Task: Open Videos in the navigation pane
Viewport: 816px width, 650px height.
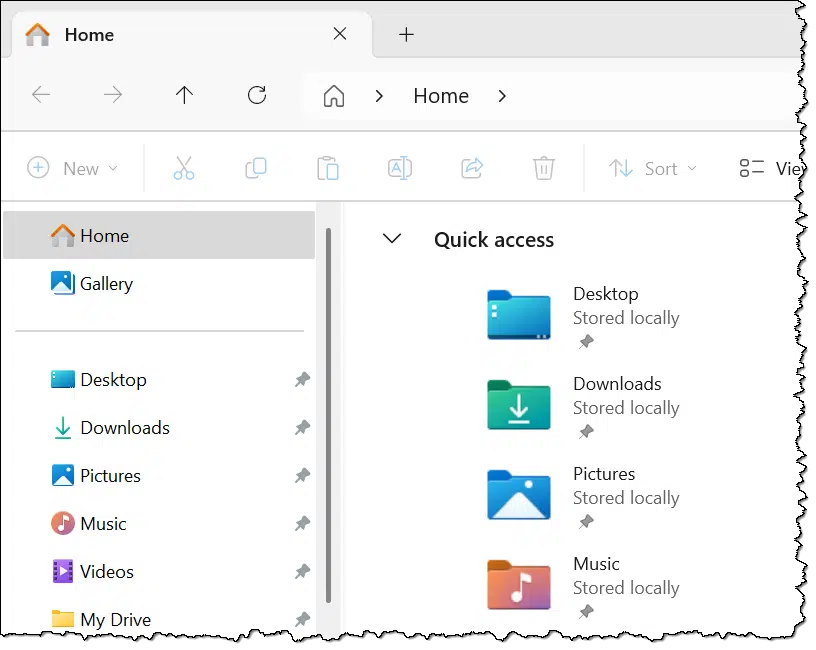Action: pos(159,571)
